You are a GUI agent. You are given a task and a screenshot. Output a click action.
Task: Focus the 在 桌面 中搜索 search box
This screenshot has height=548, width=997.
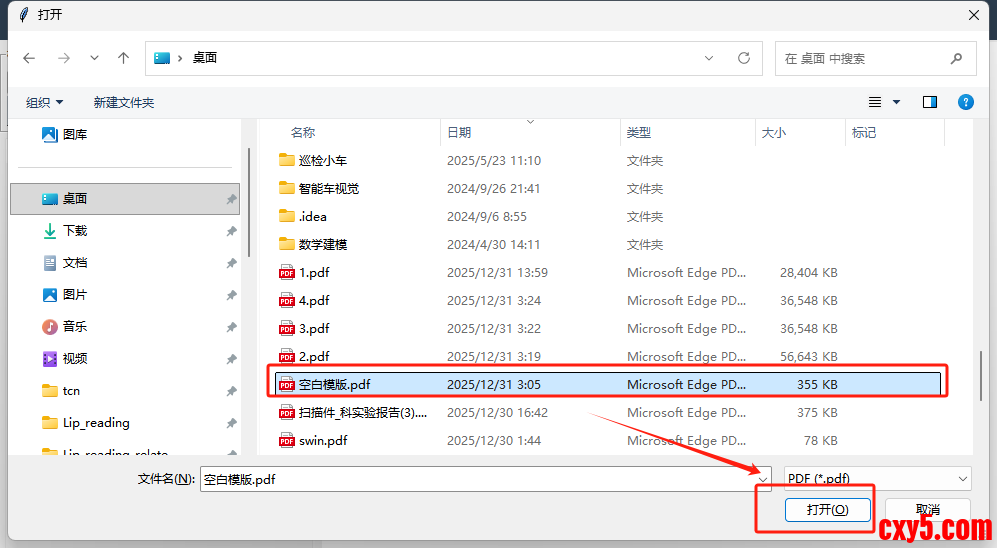pos(876,58)
